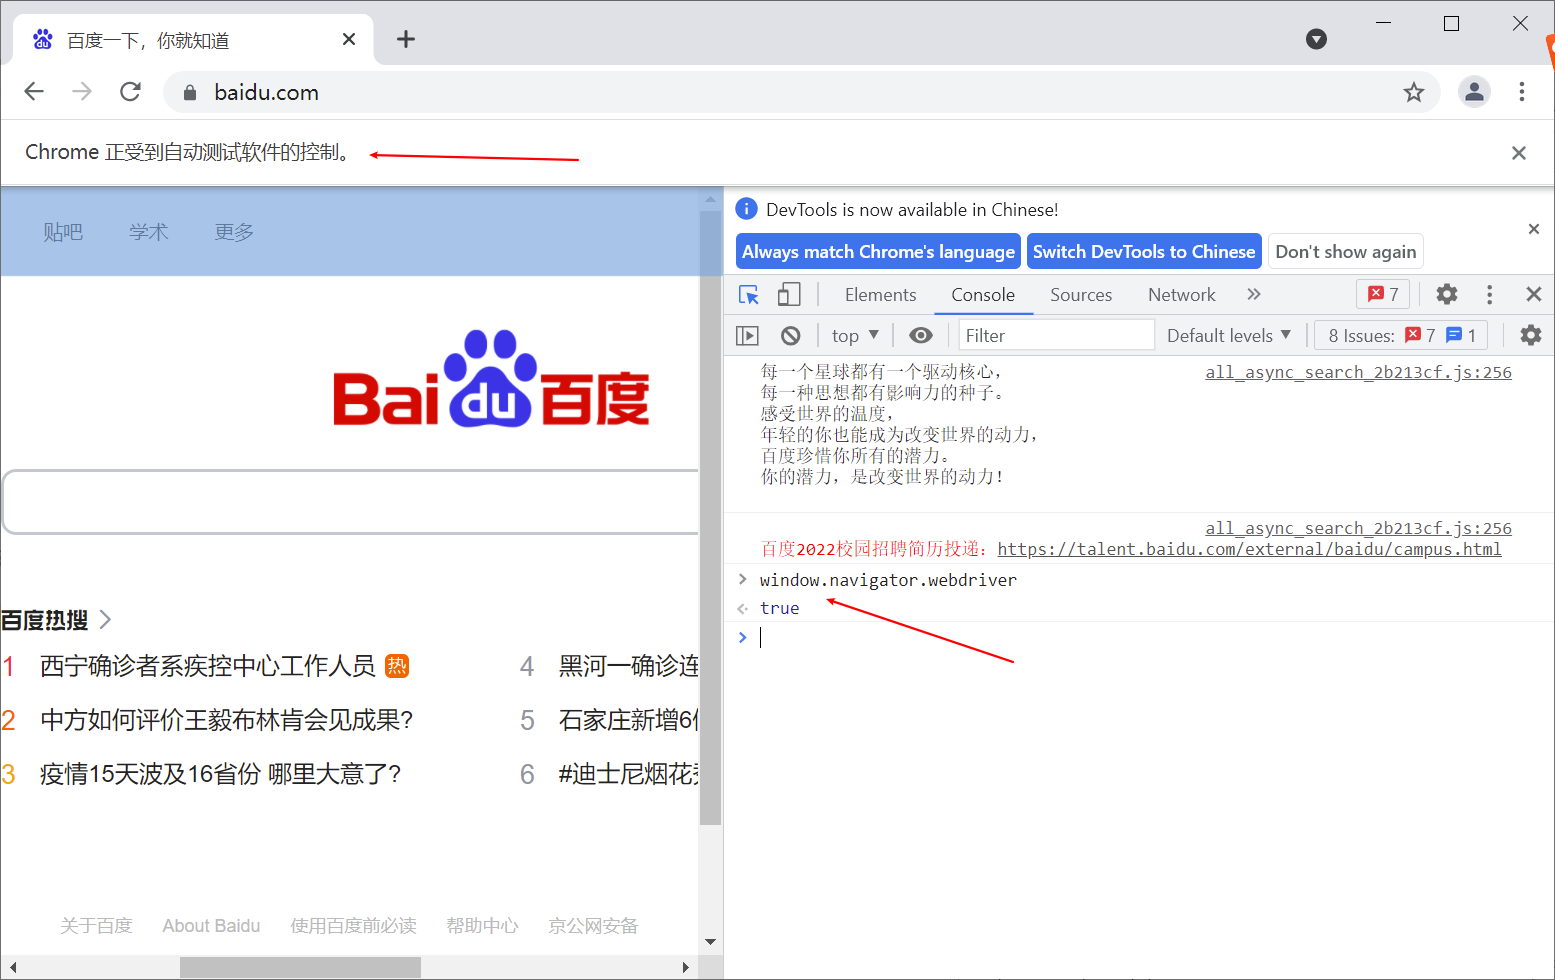Open hot search item 中方如何评价王毅布林肯会见成果

coord(227,720)
